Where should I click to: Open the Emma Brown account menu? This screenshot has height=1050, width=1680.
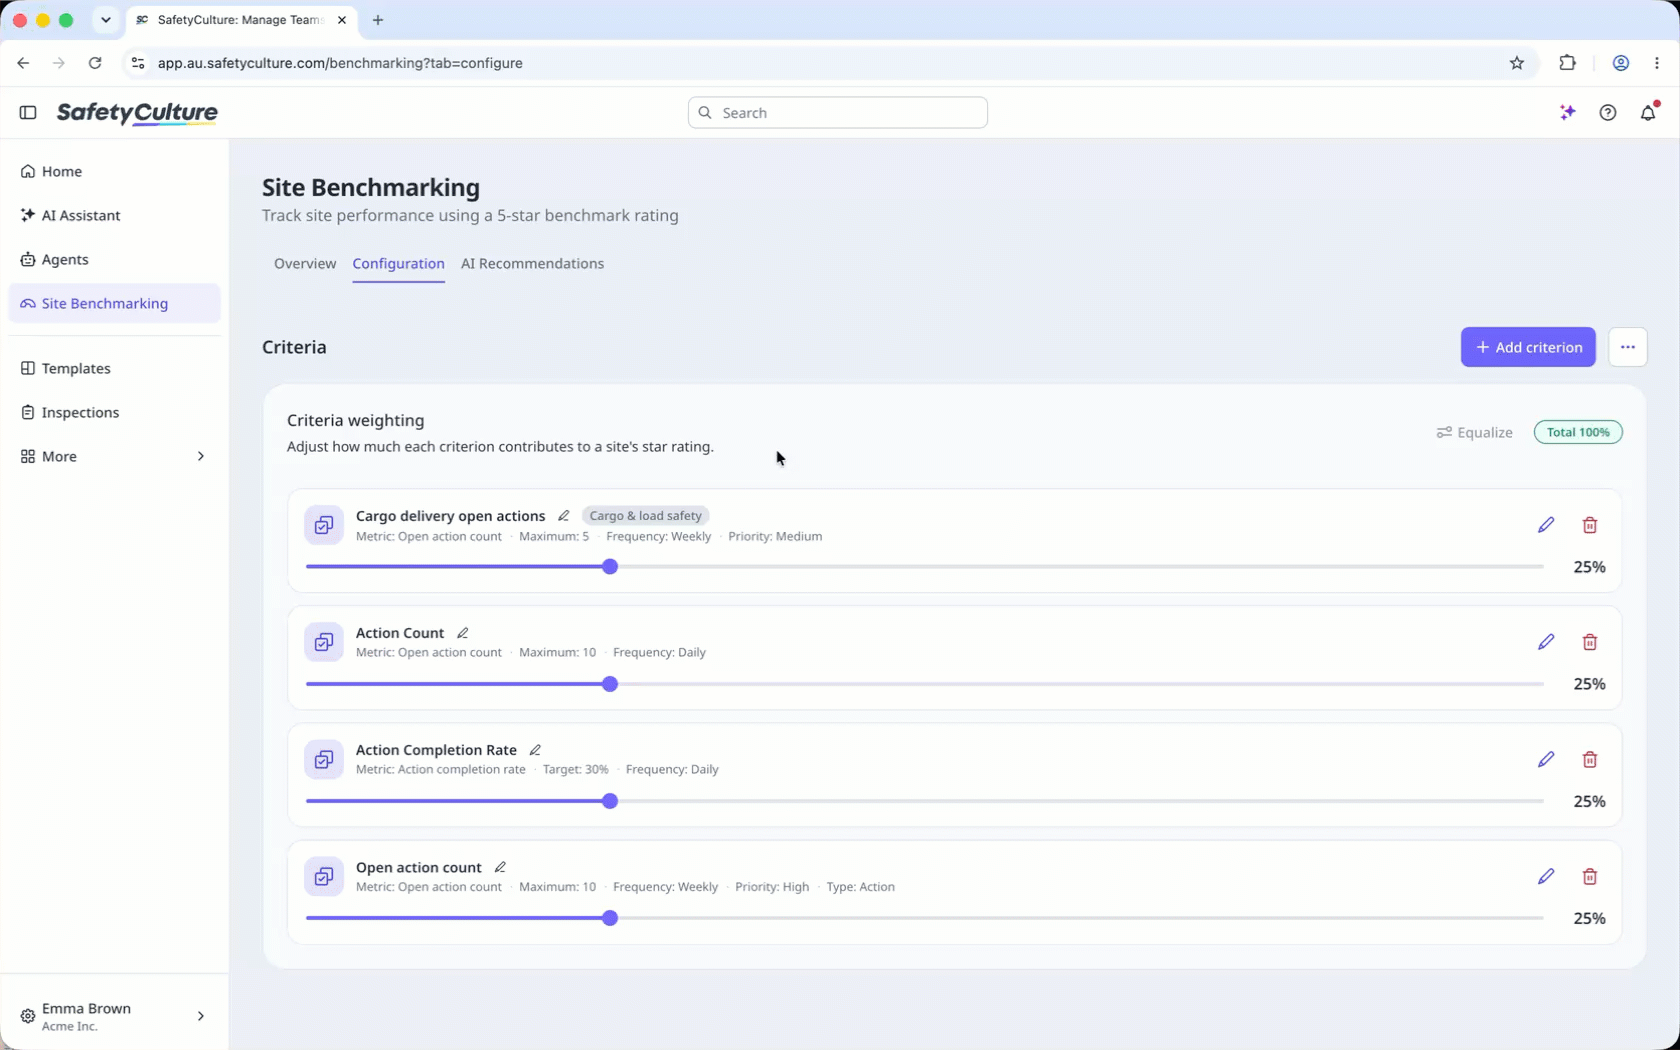(x=114, y=1016)
